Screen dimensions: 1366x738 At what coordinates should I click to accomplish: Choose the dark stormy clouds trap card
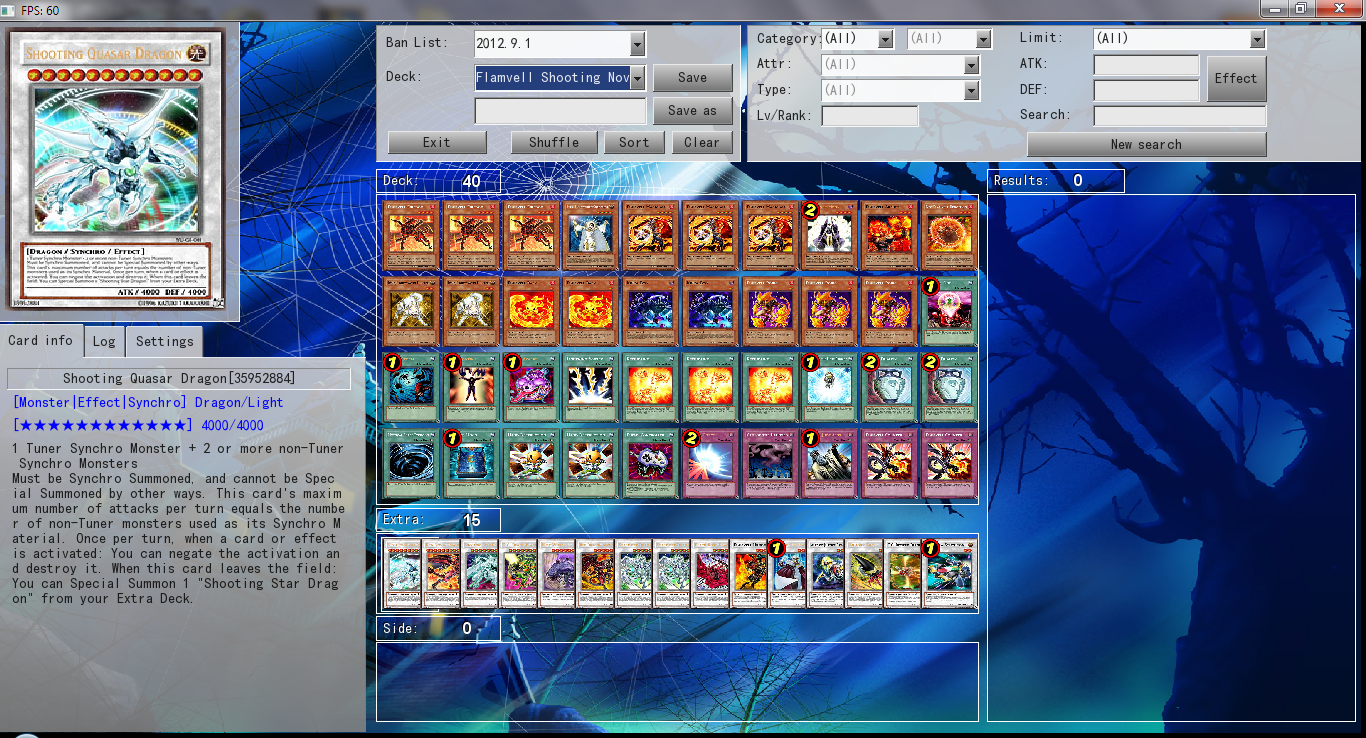point(769,463)
